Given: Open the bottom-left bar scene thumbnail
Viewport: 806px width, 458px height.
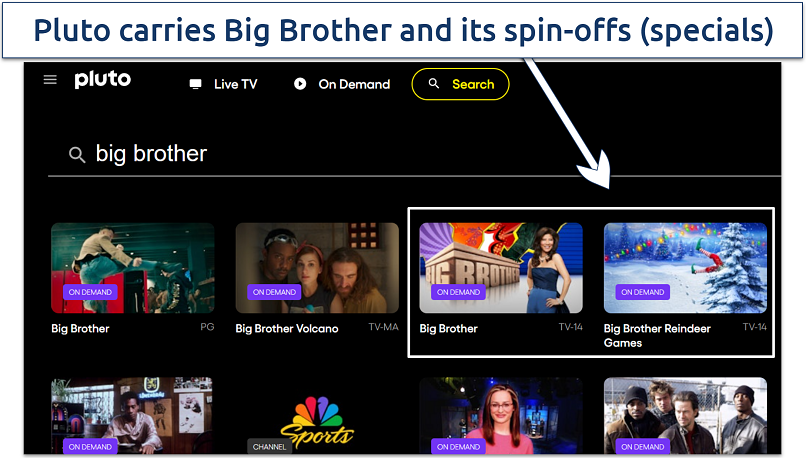Looking at the screenshot, I should [132, 415].
